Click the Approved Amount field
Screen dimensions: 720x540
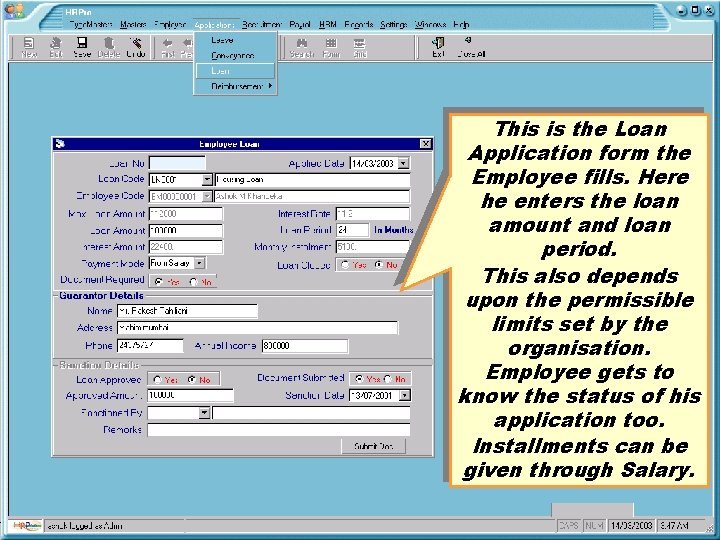[190, 395]
